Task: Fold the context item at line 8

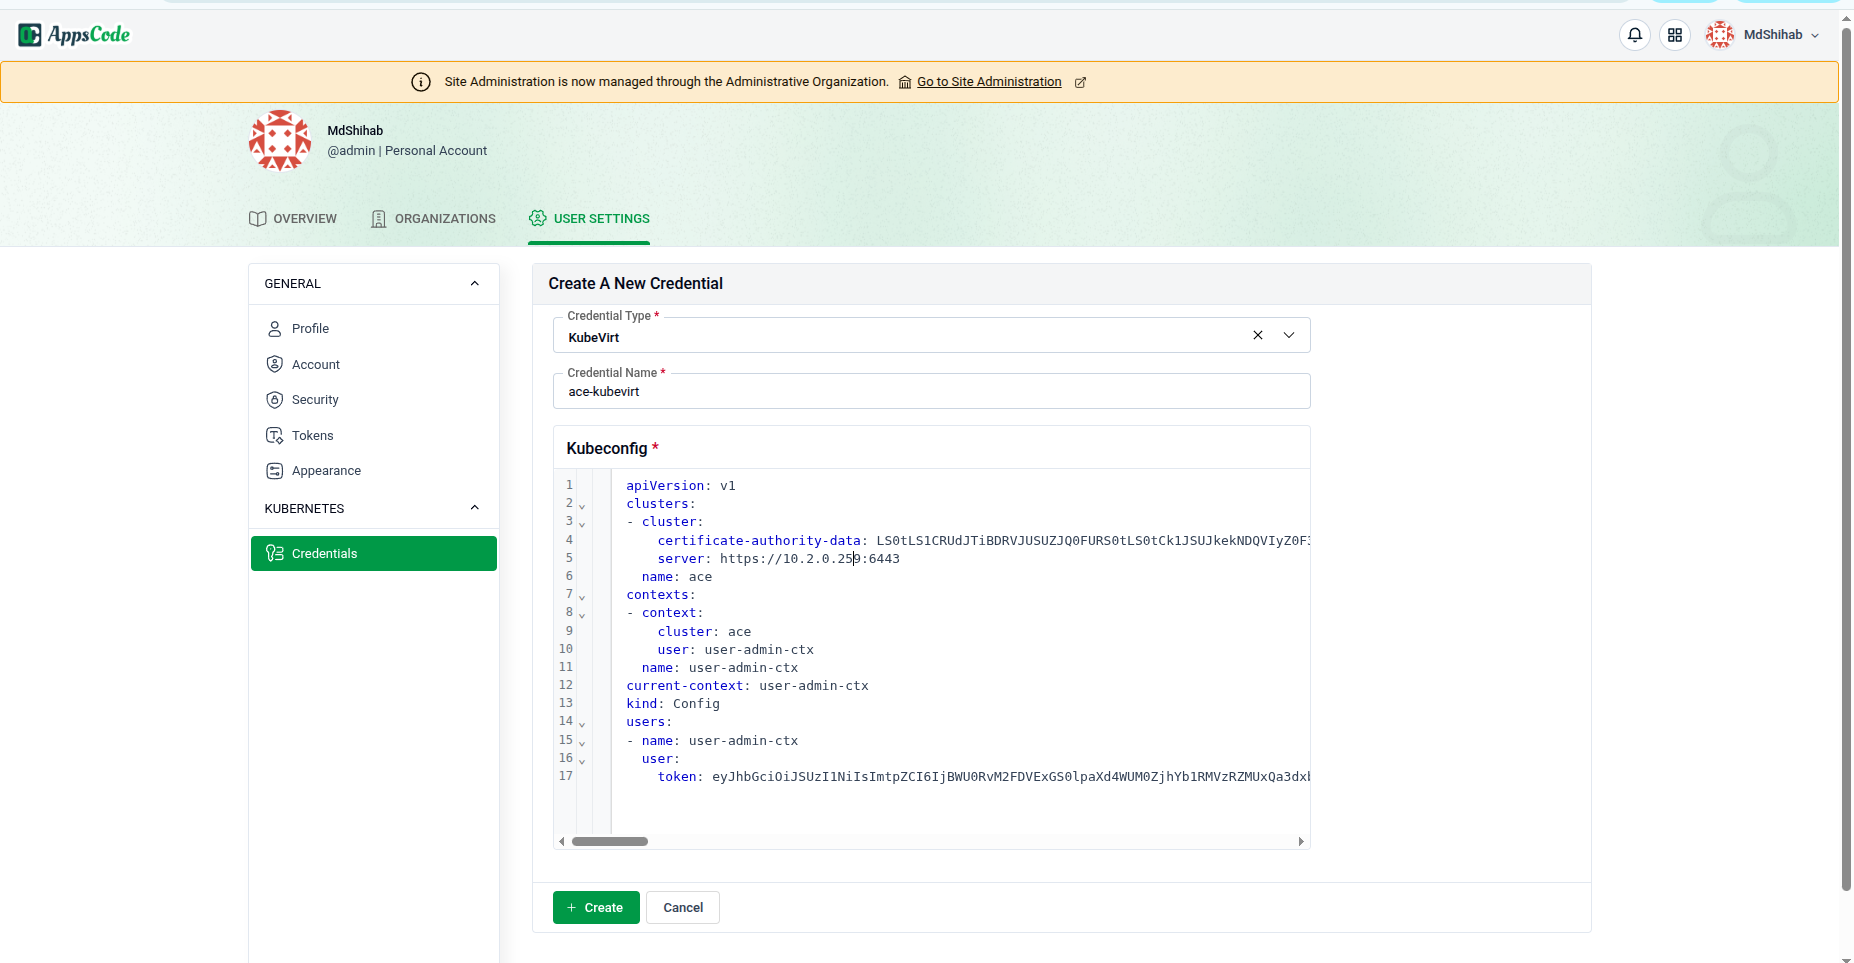Action: click(x=582, y=614)
